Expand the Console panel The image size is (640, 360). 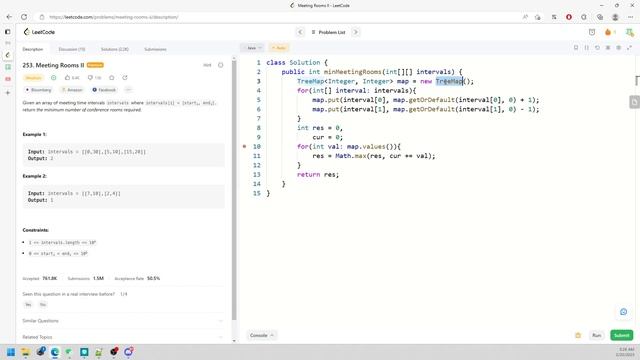(261, 335)
